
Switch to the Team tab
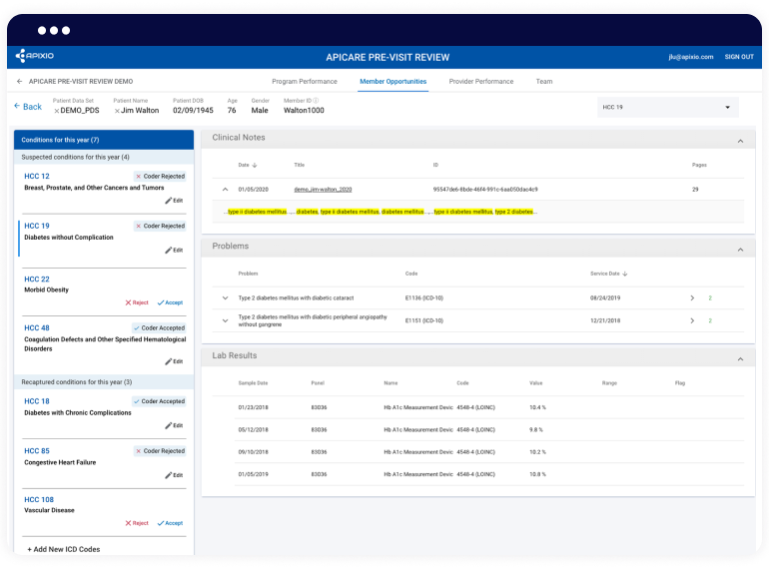(x=544, y=81)
